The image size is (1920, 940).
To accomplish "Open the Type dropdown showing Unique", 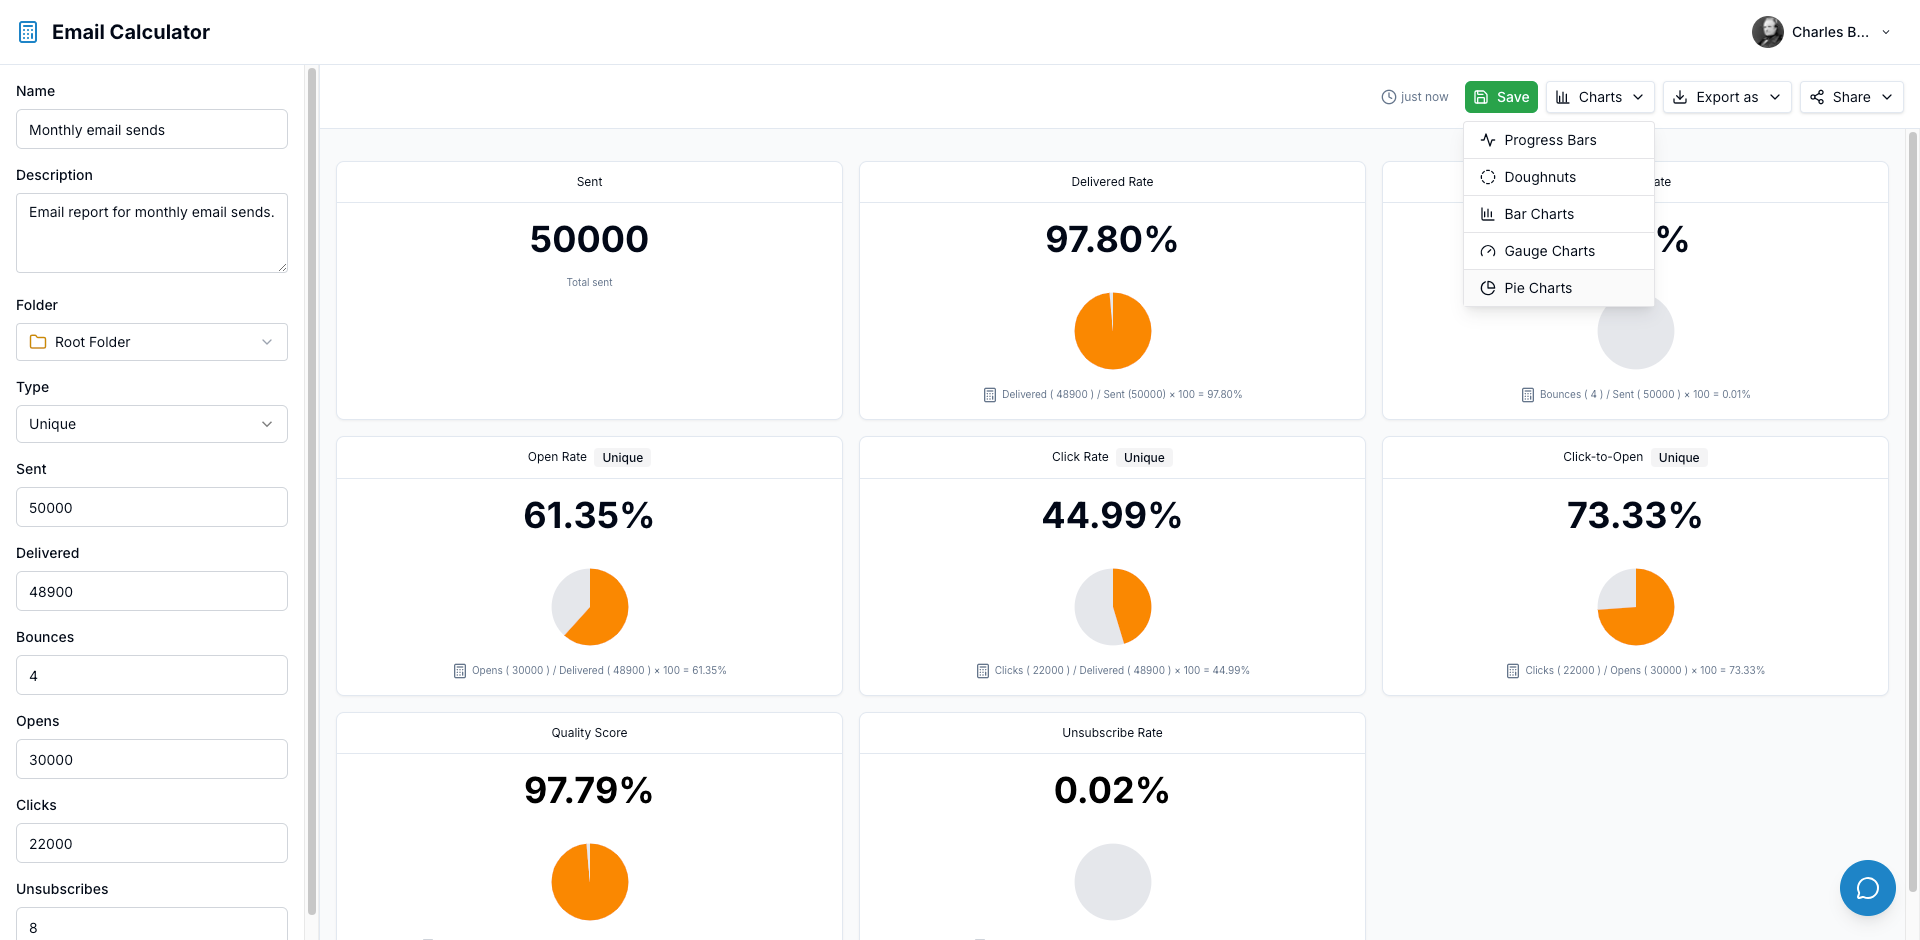I will pos(151,424).
